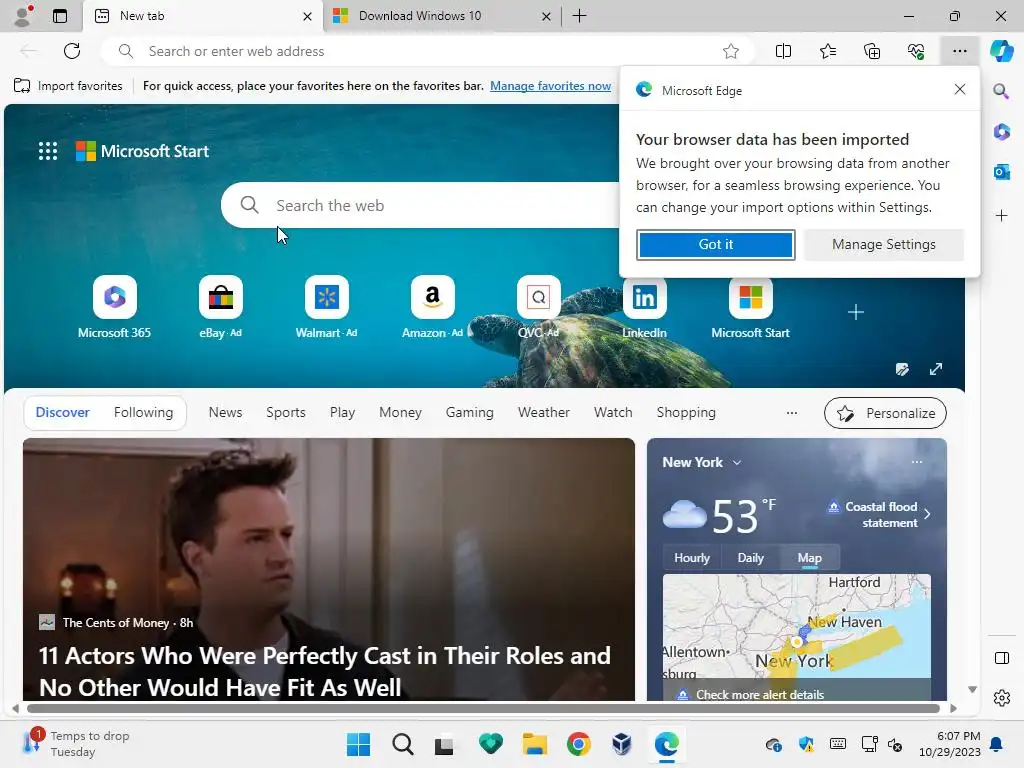This screenshot has height=768, width=1024.
Task: Open sidebar settings gear icon
Action: pyautogui.click(x=1001, y=697)
